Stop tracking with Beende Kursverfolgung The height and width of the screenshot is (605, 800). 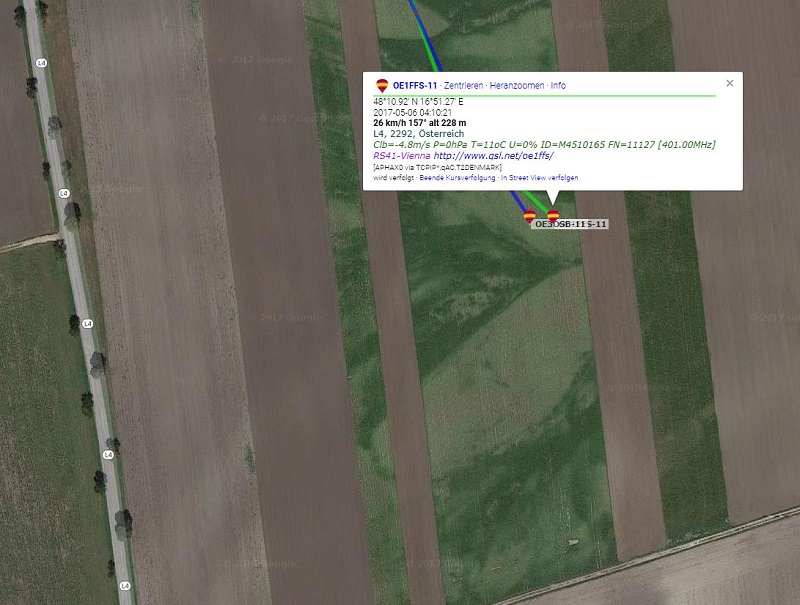457,178
